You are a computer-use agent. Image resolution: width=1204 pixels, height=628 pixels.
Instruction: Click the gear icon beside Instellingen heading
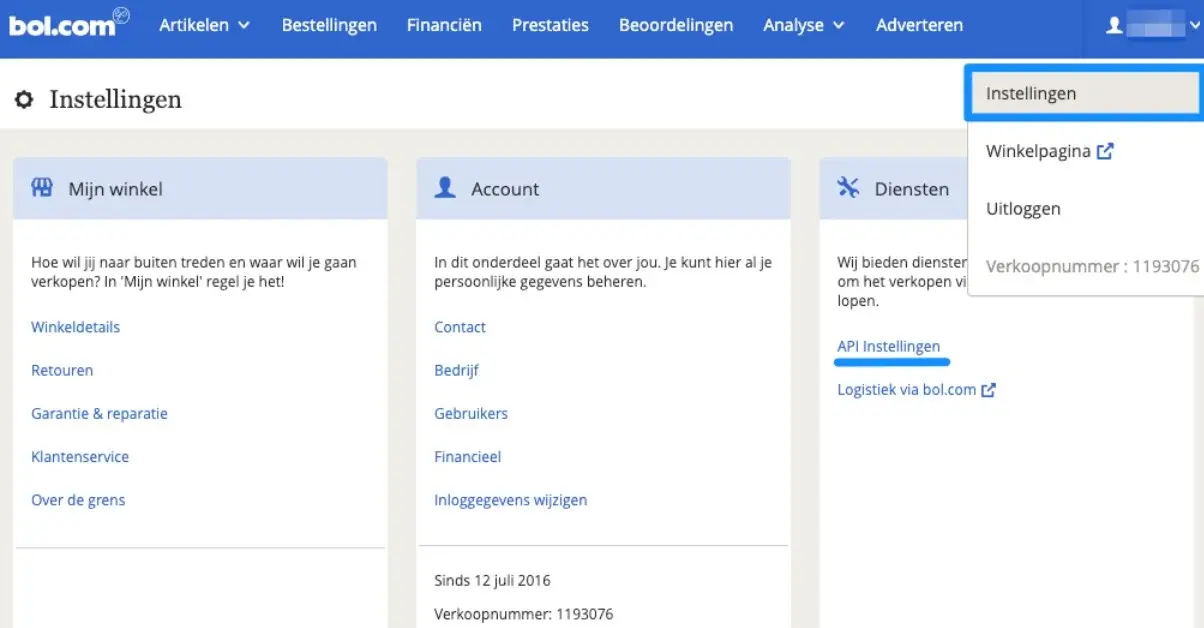tap(24, 100)
